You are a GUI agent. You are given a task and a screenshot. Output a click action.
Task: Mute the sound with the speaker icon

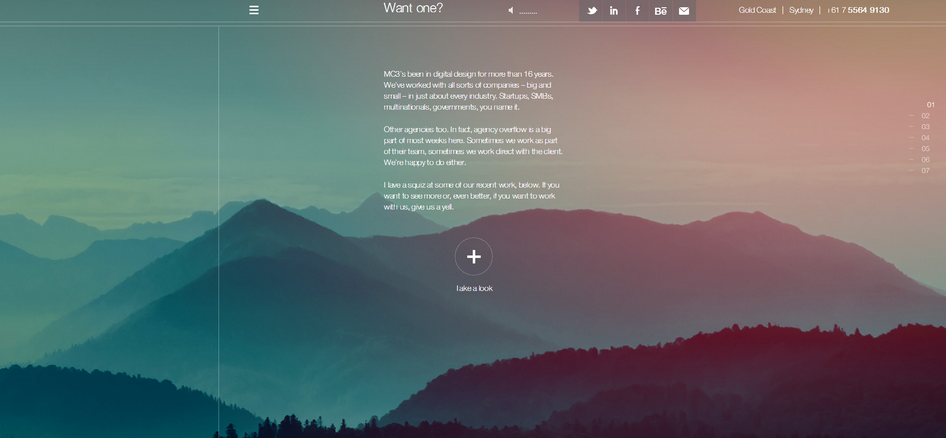510,11
